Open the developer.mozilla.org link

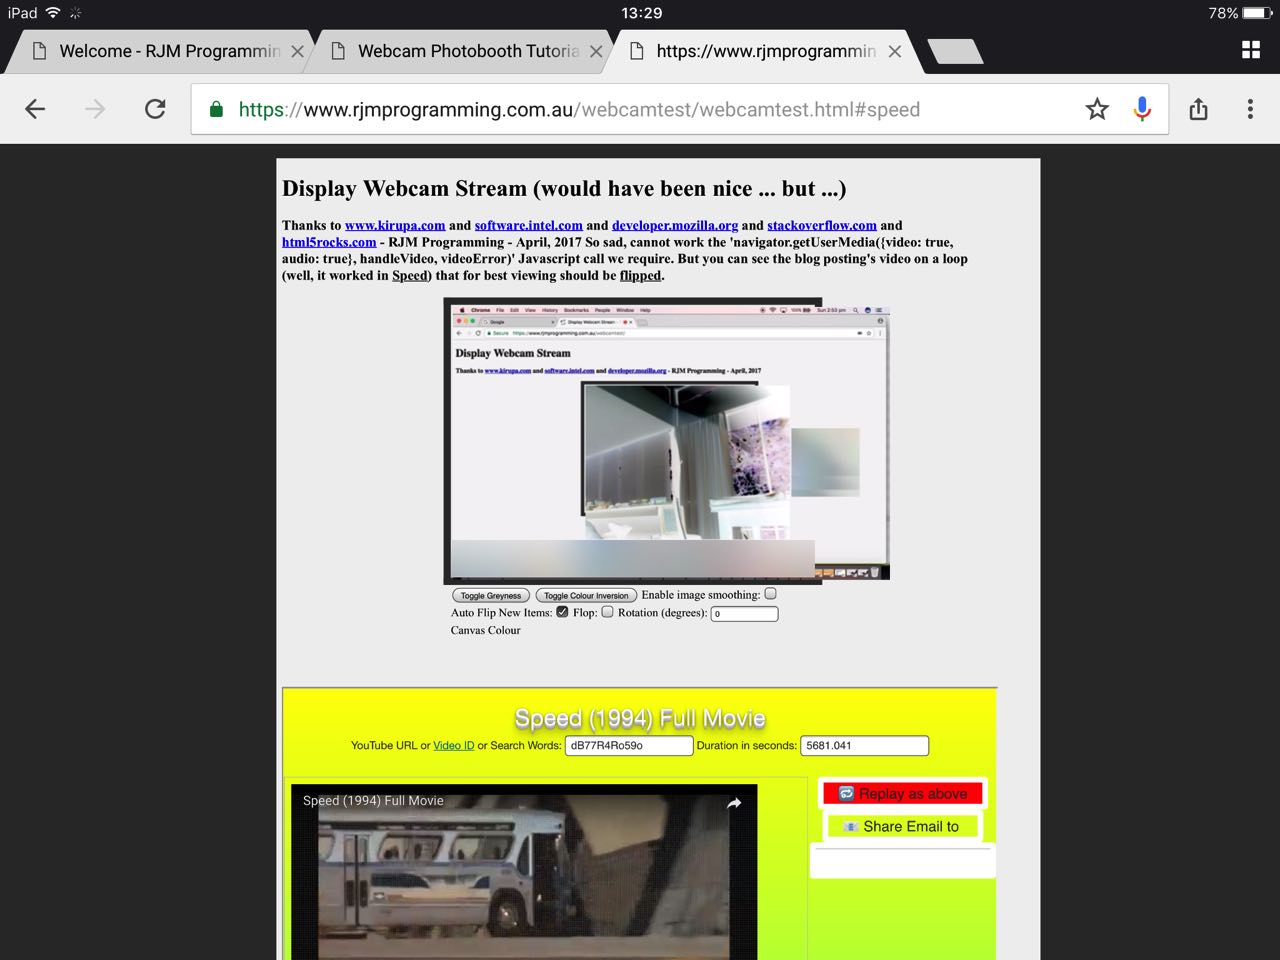[675, 225]
